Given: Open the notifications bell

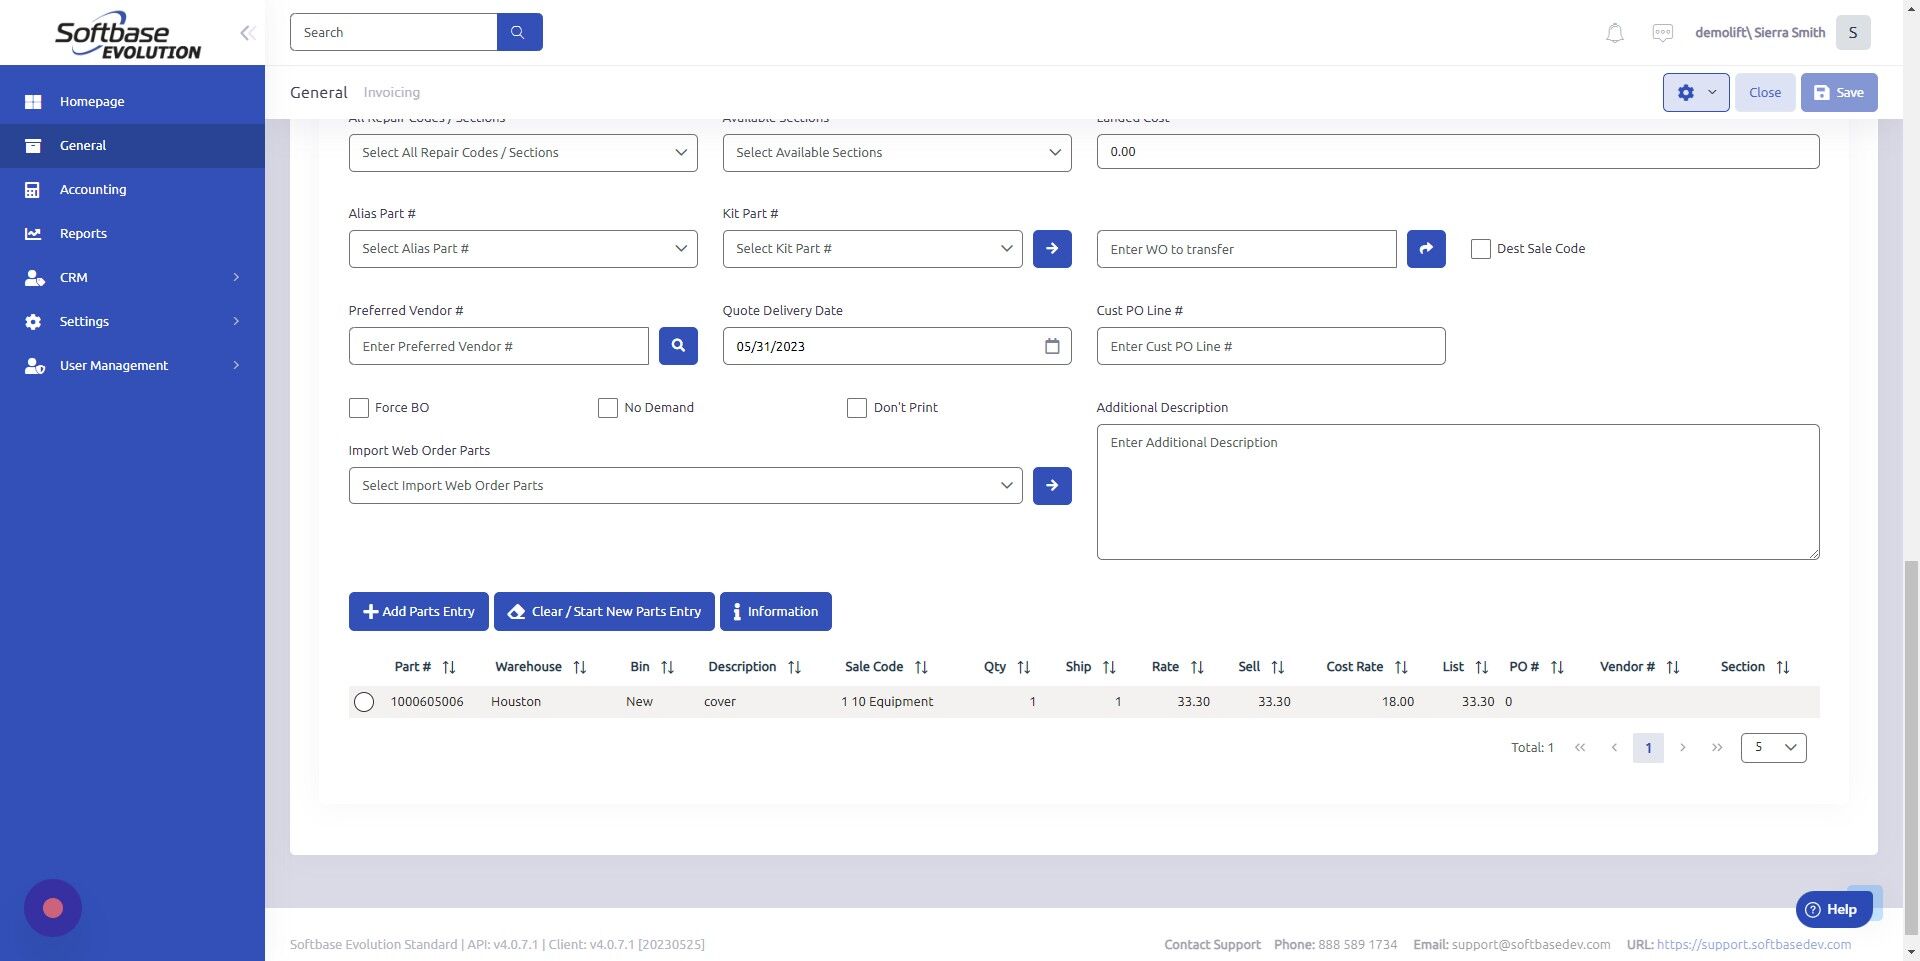Looking at the screenshot, I should 1613,32.
